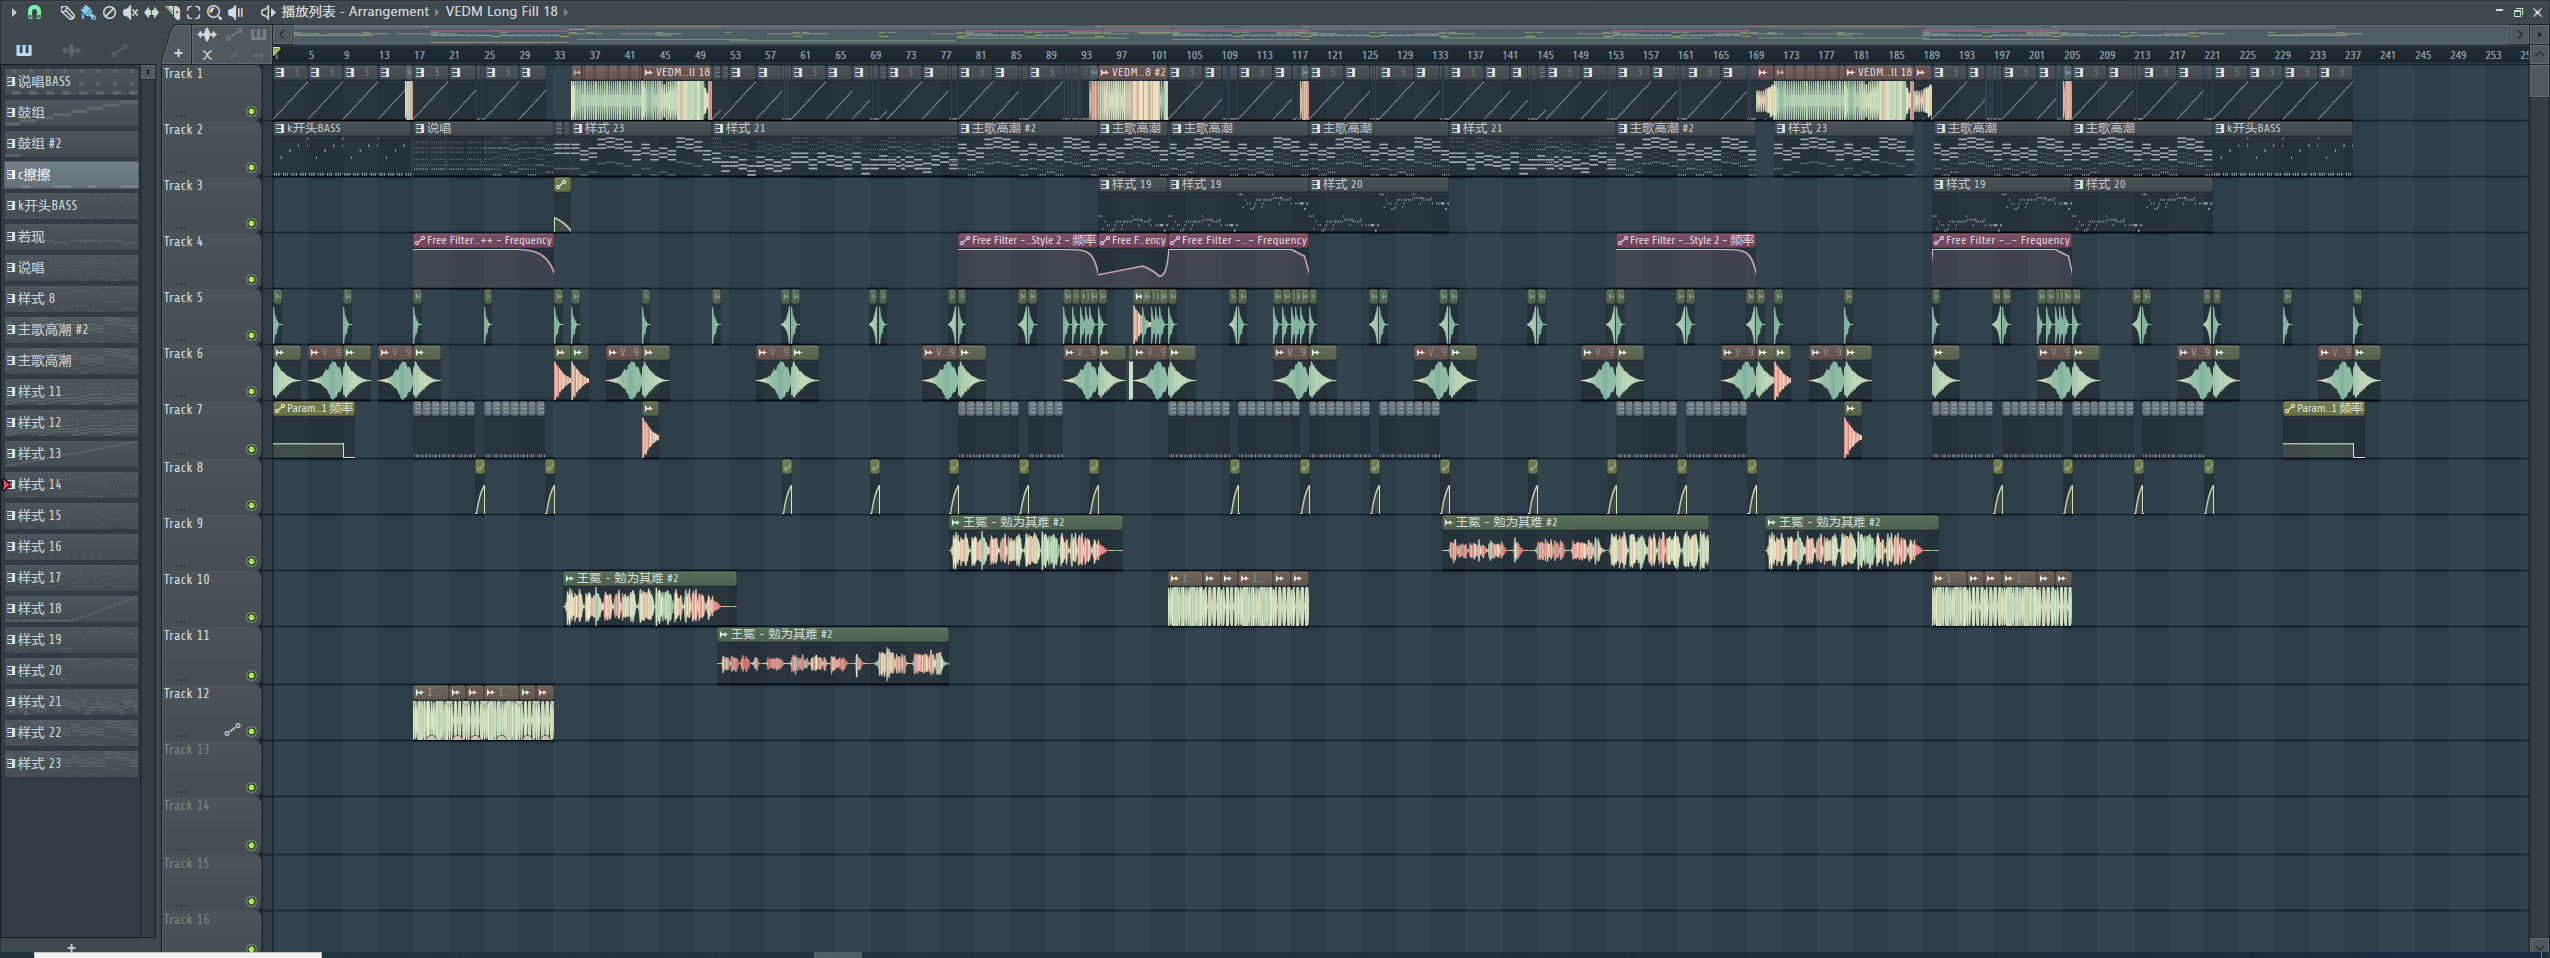The height and width of the screenshot is (958, 2550).
Task: Toggle the mute switch on Track 5
Action: pos(251,336)
